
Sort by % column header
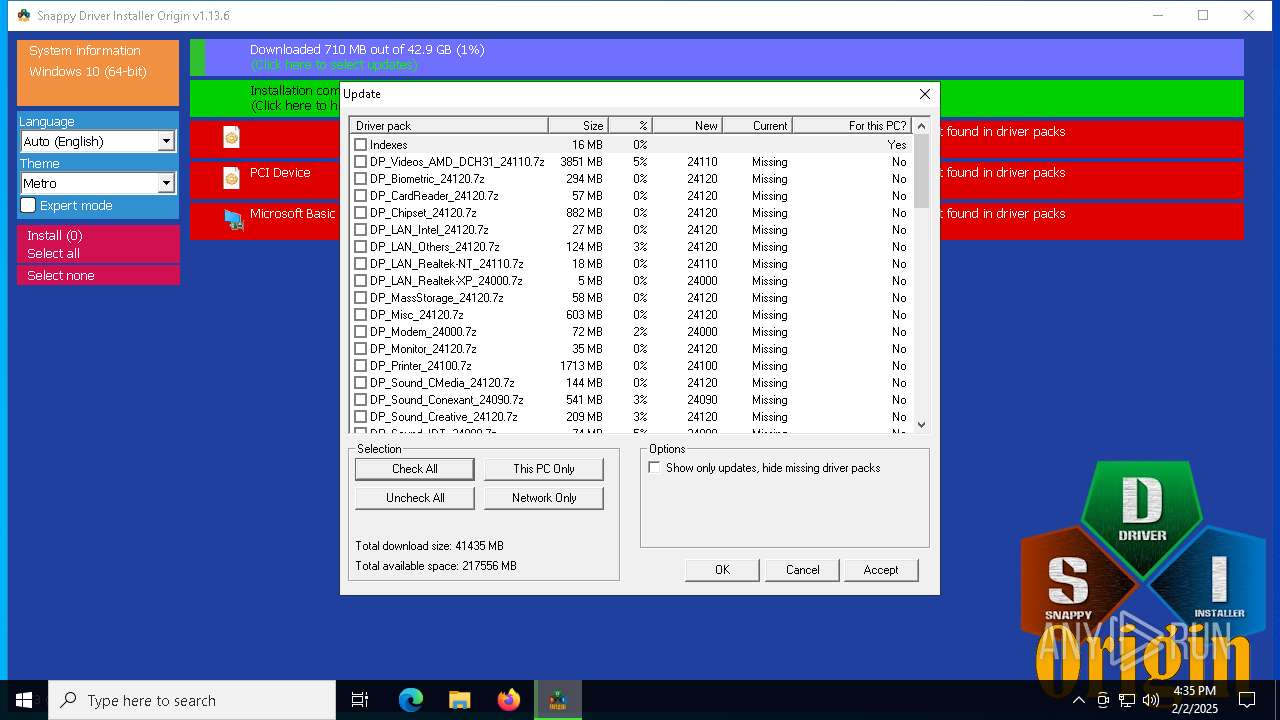pos(630,125)
